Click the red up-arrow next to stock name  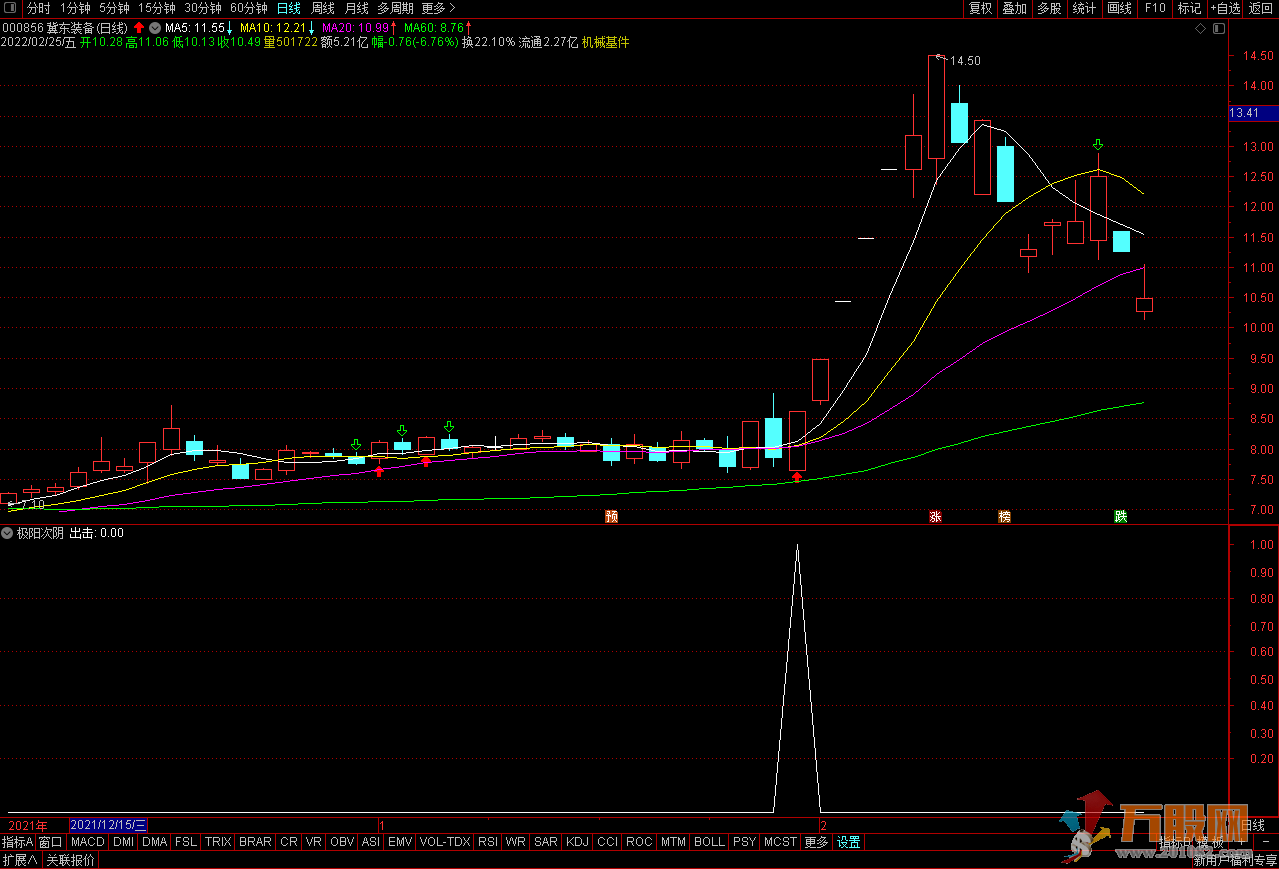139,28
